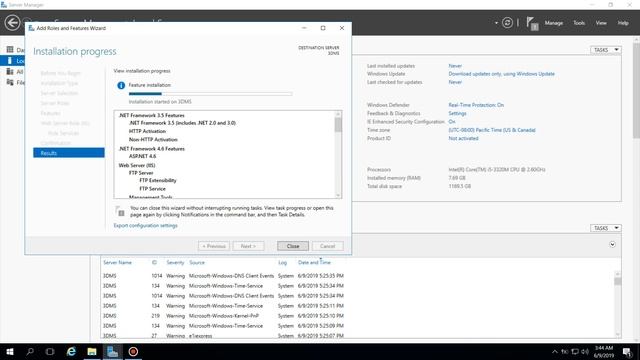
Task: Open taskbar search
Action: (x=30, y=351)
